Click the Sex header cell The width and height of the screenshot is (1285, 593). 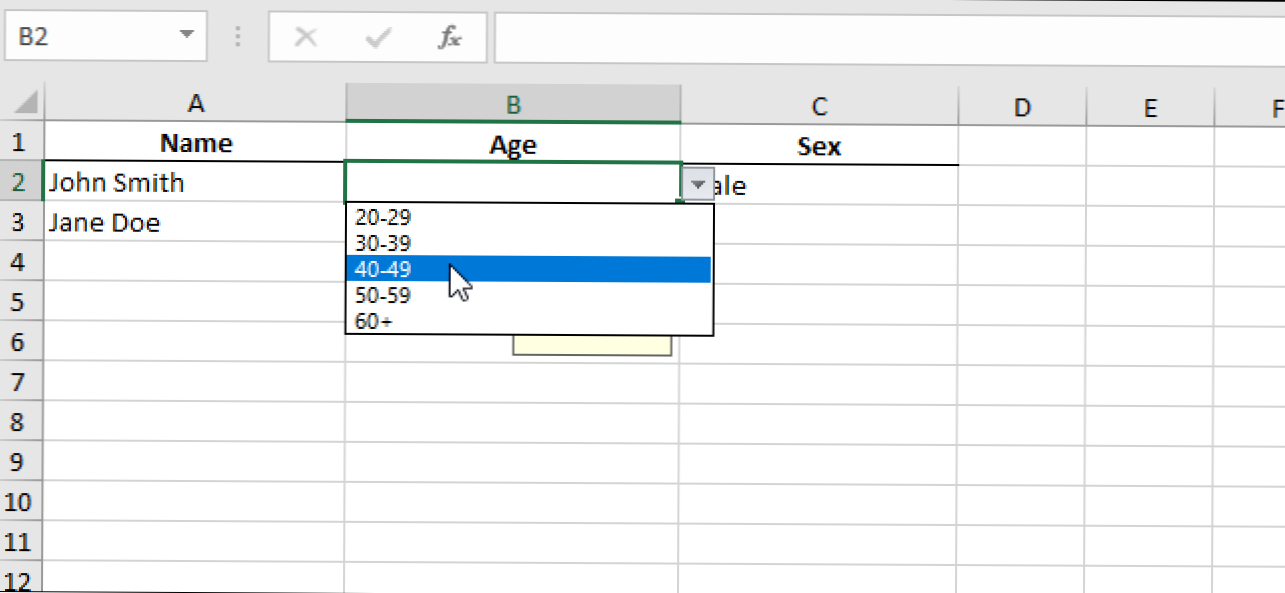pos(818,146)
